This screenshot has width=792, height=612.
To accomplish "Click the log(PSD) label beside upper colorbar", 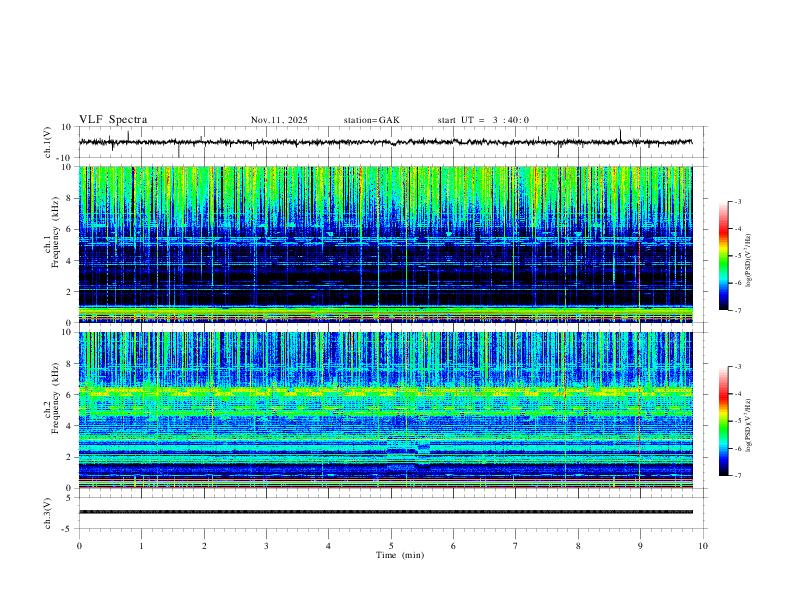I will click(x=749, y=260).
